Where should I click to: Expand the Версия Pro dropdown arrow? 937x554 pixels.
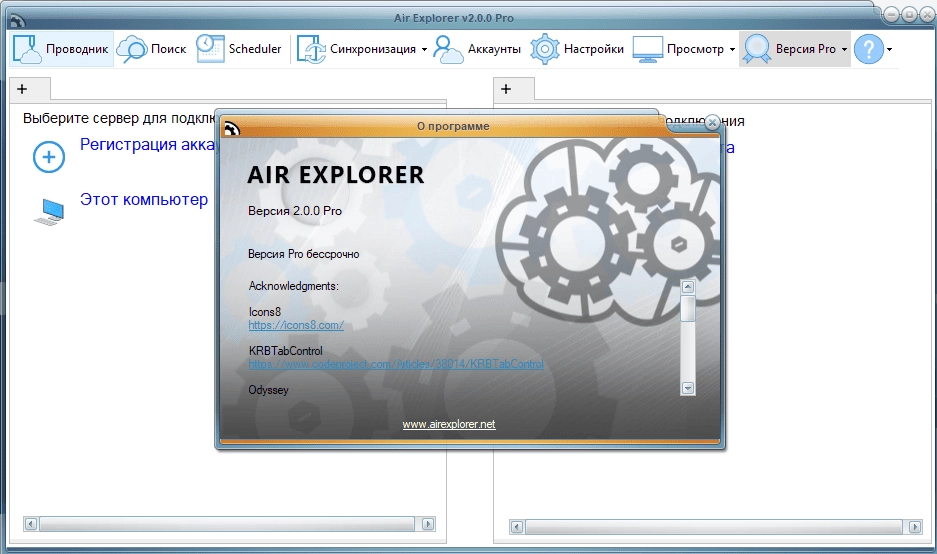844,50
